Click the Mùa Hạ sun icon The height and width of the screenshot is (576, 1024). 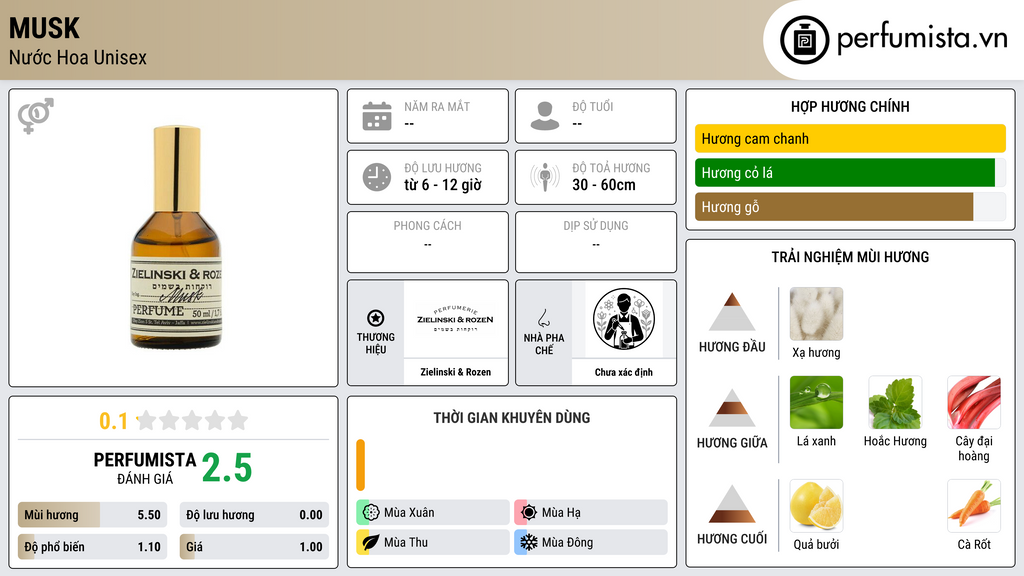click(529, 513)
